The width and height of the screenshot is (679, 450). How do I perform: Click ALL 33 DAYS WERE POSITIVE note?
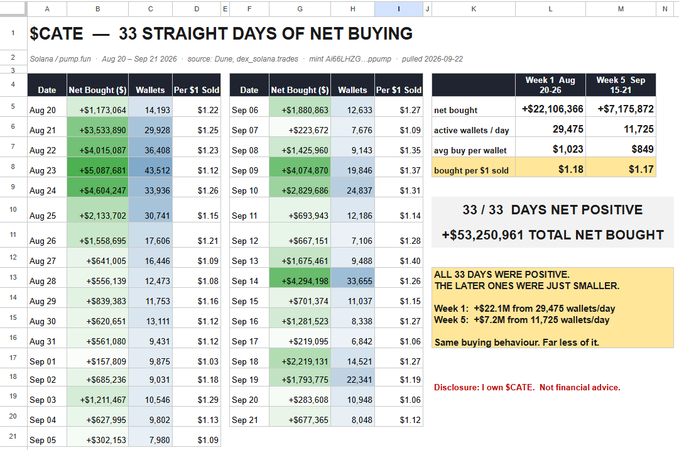click(553, 308)
